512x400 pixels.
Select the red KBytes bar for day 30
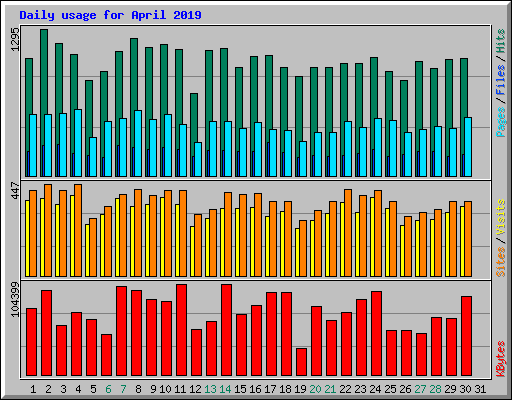(x=466, y=336)
